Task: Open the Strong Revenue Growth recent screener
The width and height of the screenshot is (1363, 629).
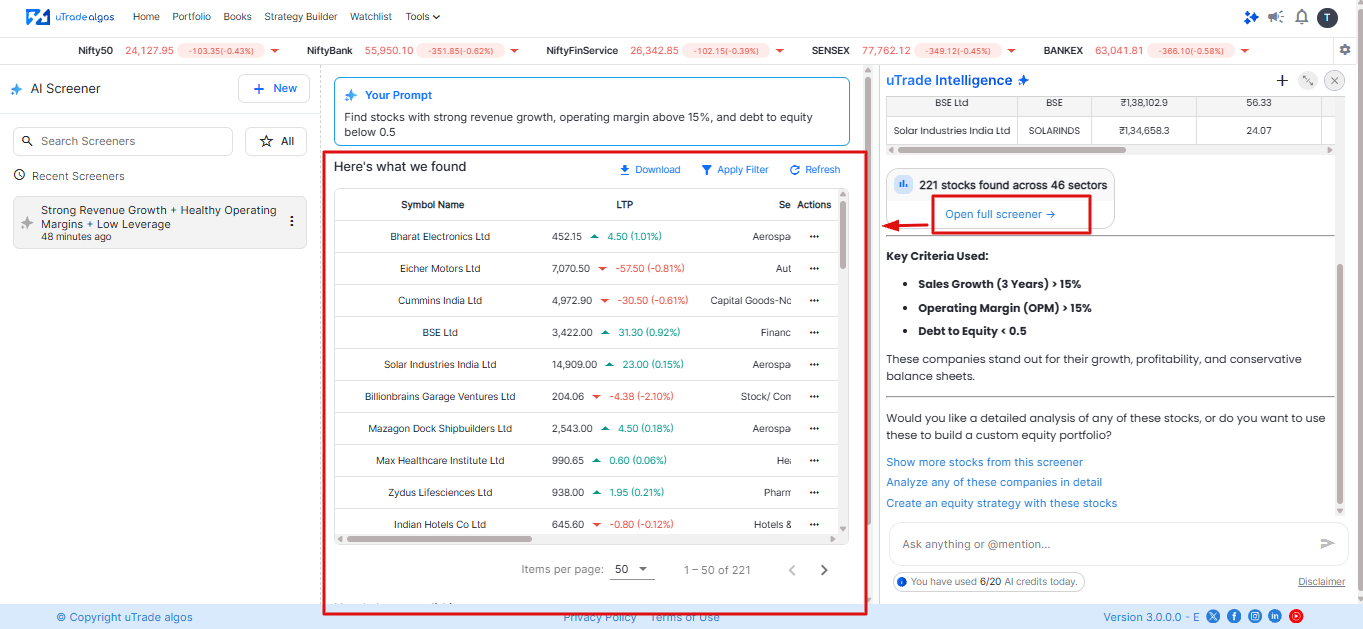Action: click(x=160, y=222)
